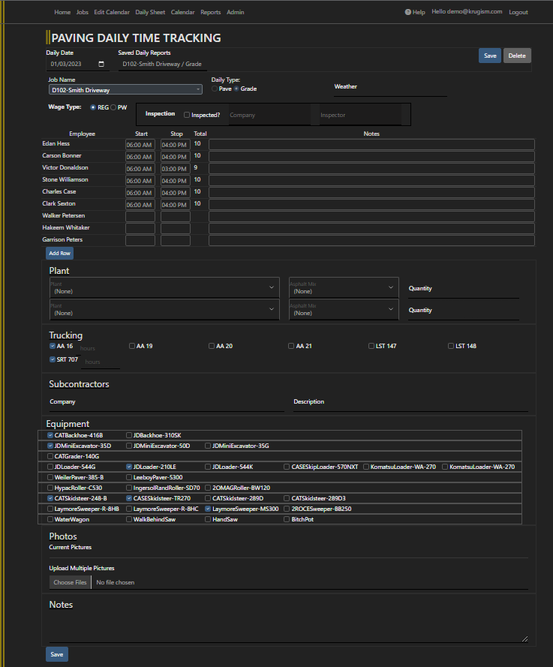553x667 pixels.
Task: Expand the second Plant dropdown
Action: [164, 309]
